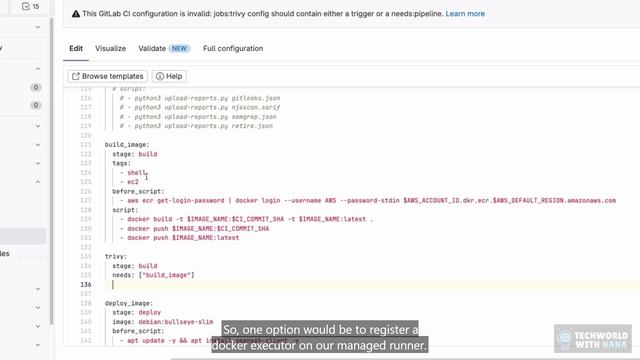Click 'docker push $IMAGE_NAME:$CI_COMMIT_SHA' line
The width and height of the screenshot is (640, 360).
(195, 229)
